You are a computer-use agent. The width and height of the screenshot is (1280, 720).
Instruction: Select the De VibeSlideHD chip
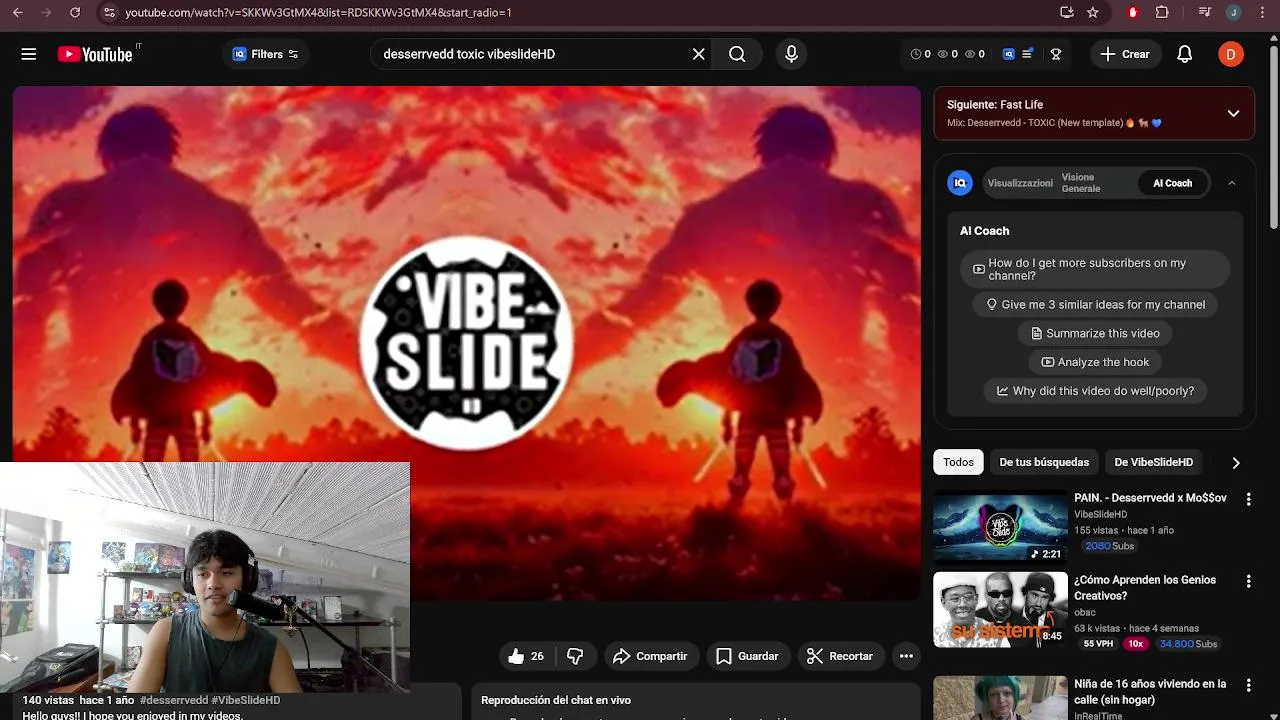click(1153, 462)
